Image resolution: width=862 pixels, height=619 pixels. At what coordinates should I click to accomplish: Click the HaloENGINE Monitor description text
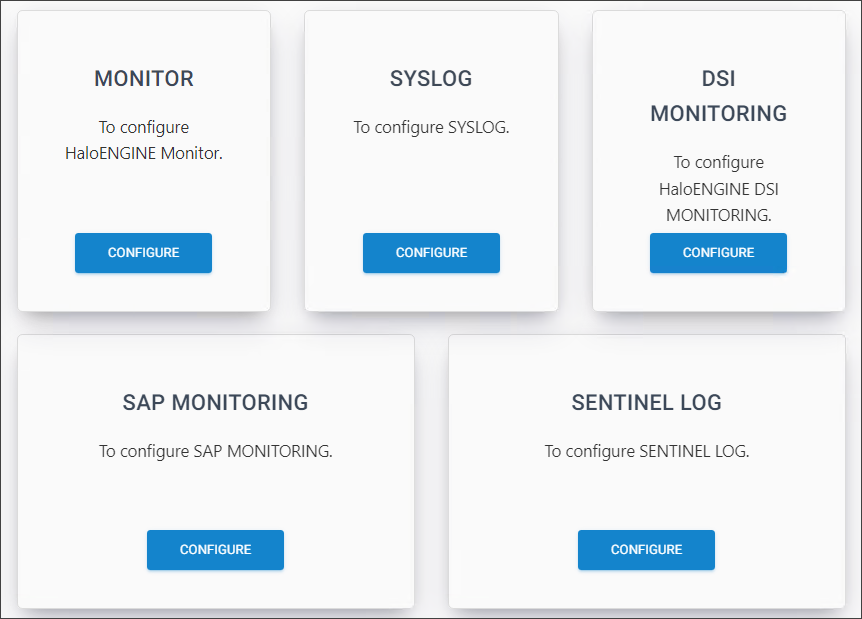143,141
